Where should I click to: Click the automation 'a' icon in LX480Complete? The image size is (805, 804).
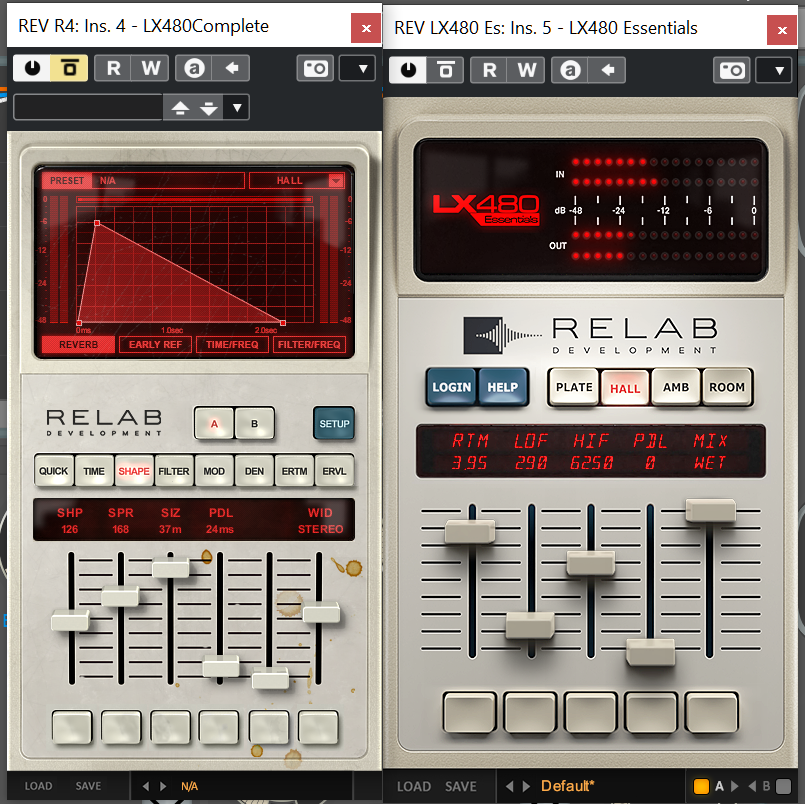[x=190, y=69]
